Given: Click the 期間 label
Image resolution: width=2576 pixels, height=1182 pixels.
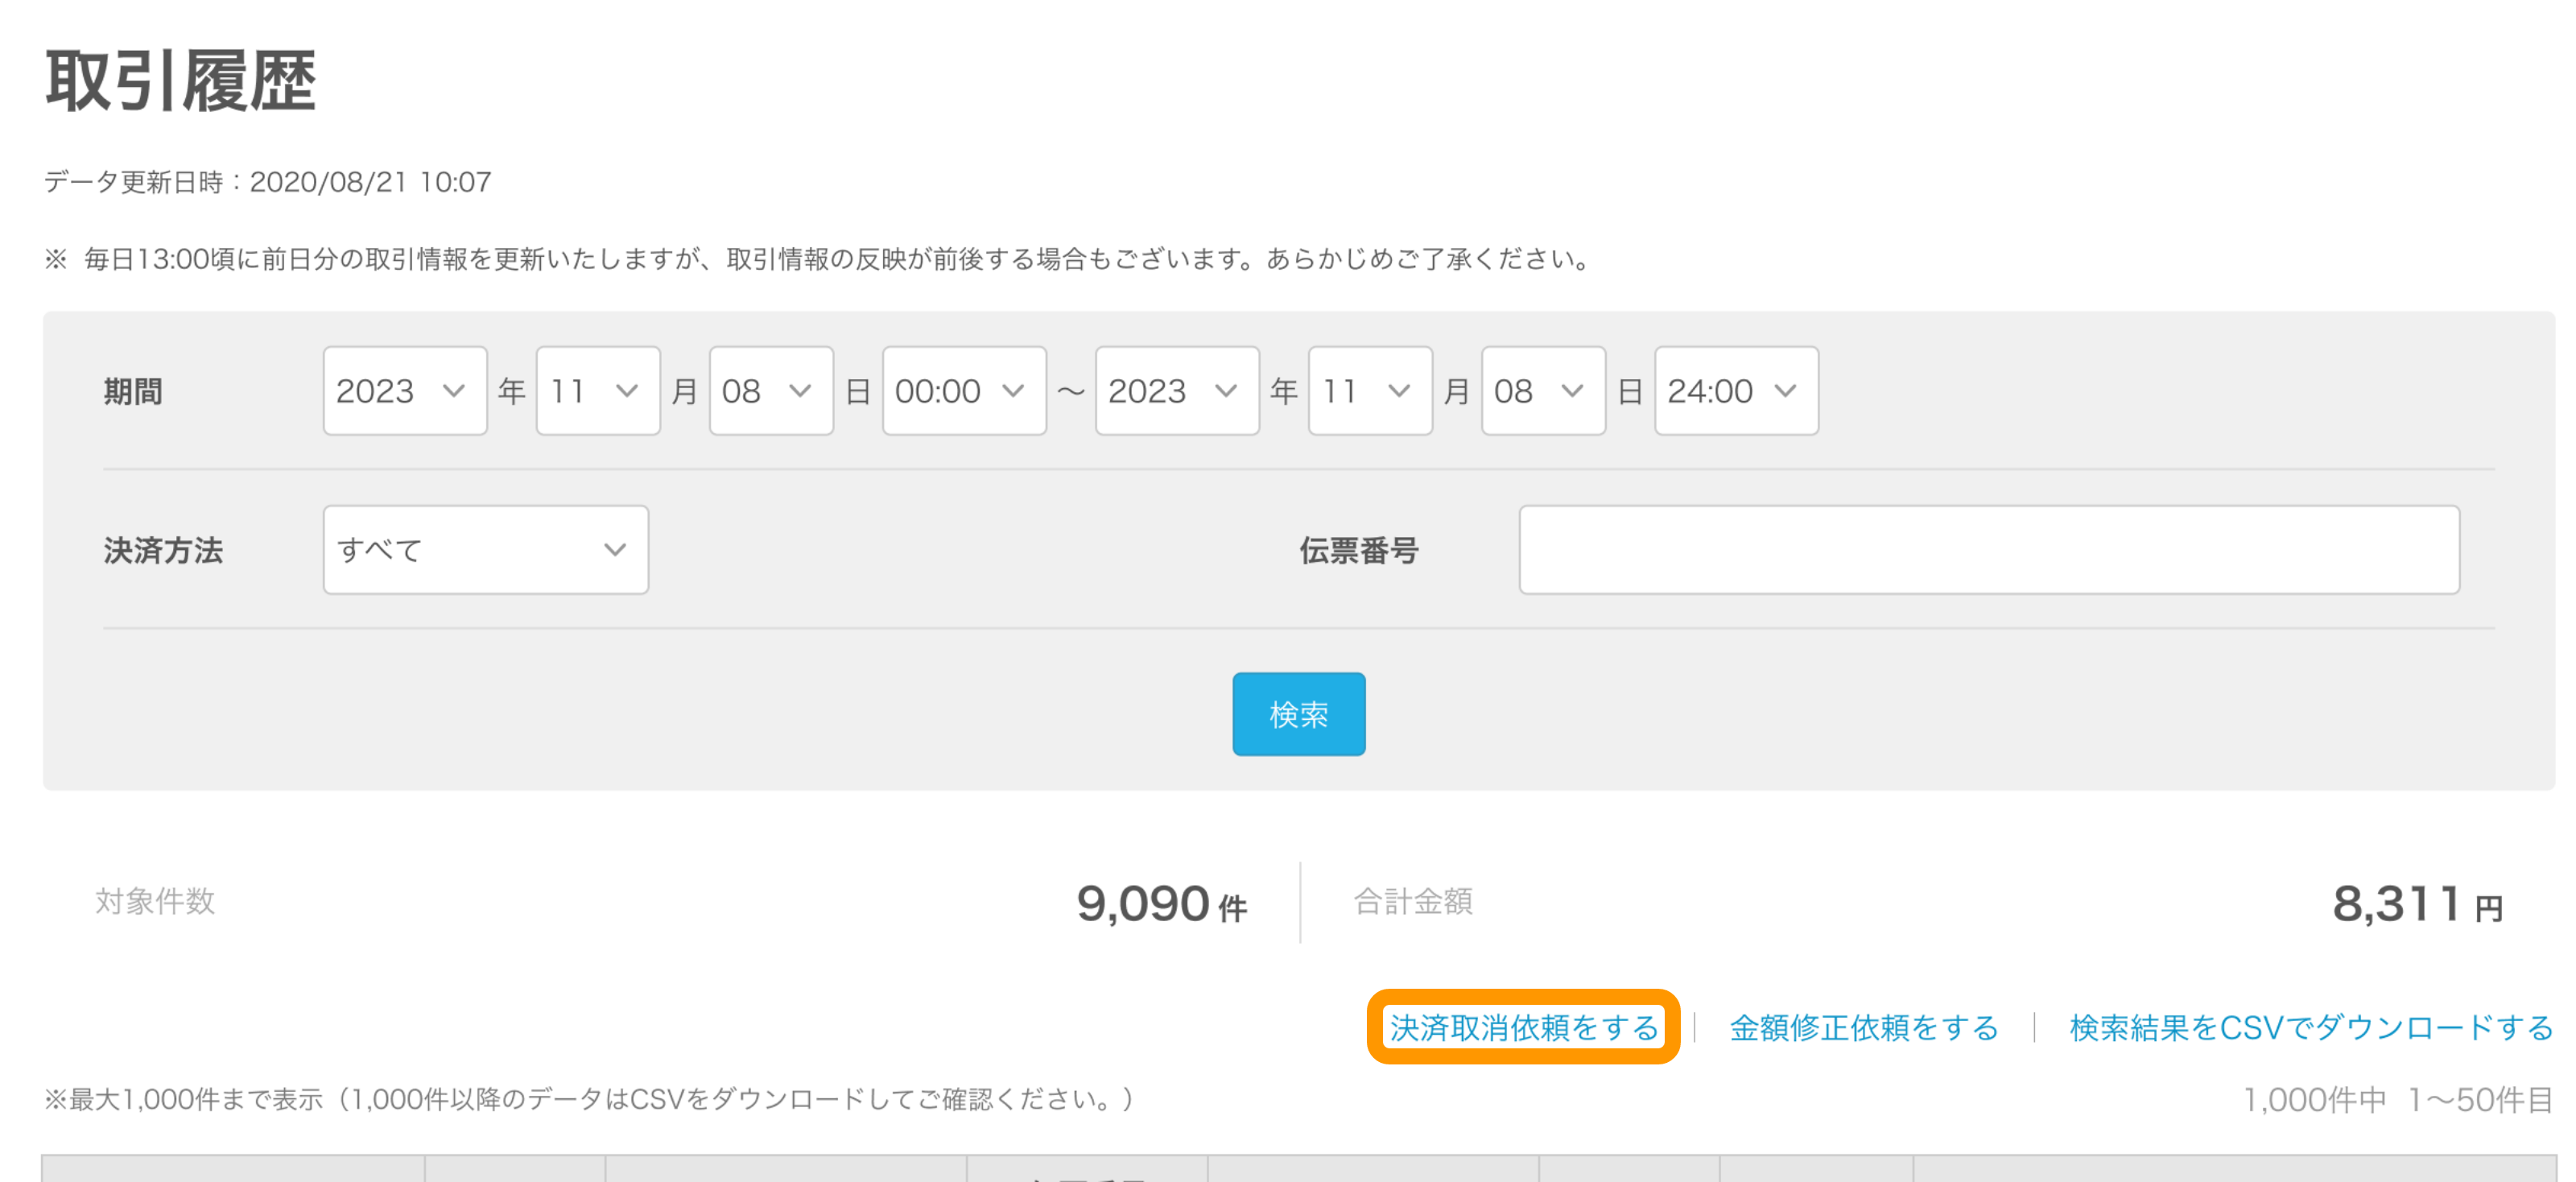Looking at the screenshot, I should click(133, 392).
